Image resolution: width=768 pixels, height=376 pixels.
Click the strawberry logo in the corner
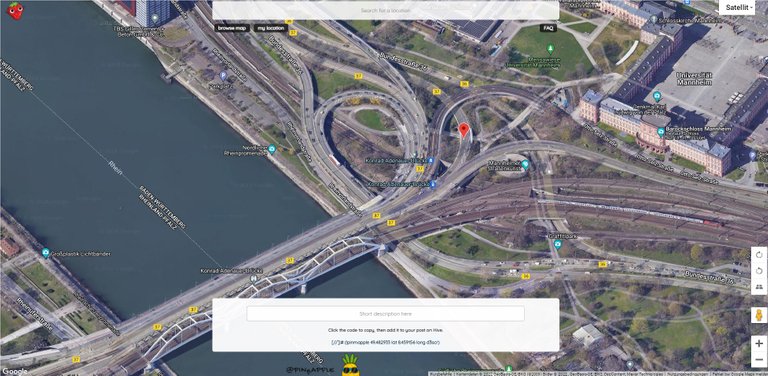click(x=15, y=10)
